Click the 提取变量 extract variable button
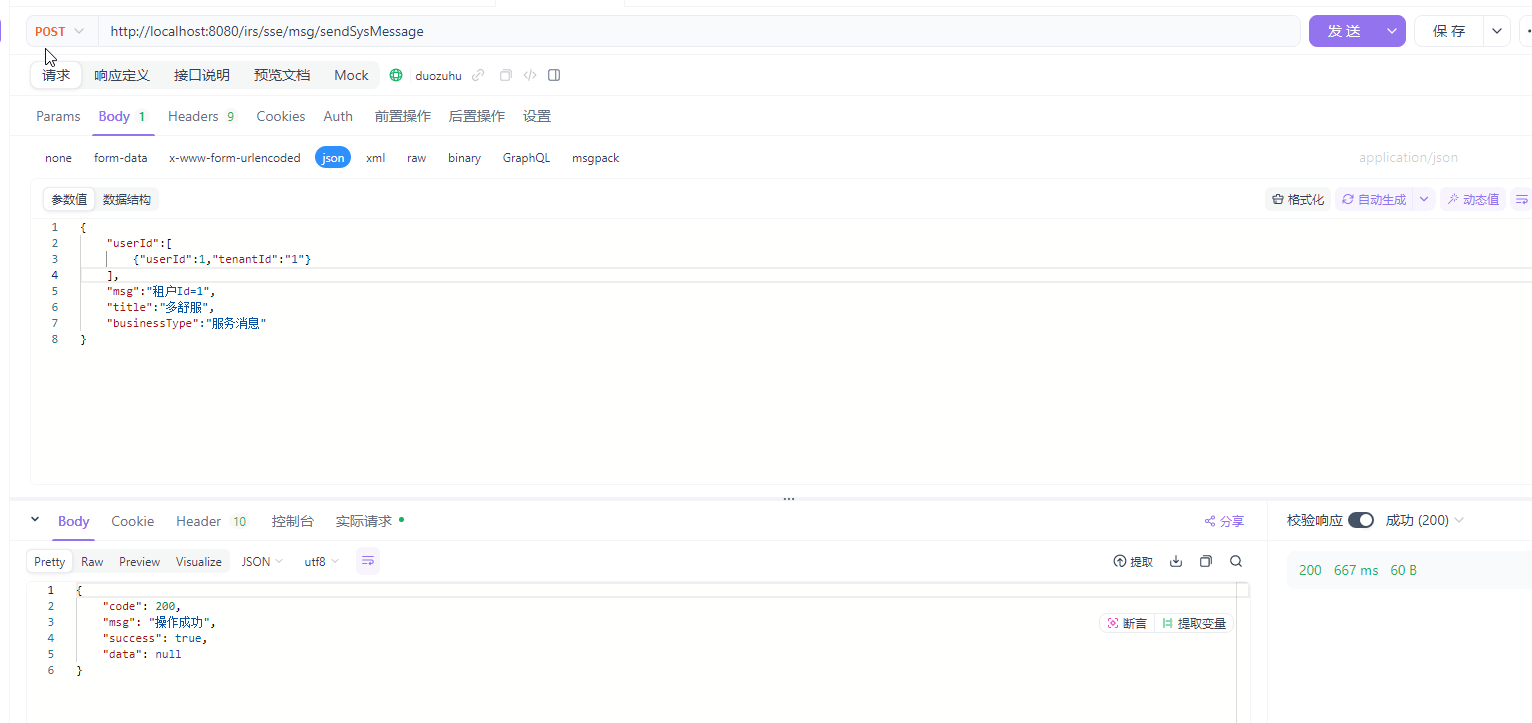The image size is (1532, 723). 1194,623
